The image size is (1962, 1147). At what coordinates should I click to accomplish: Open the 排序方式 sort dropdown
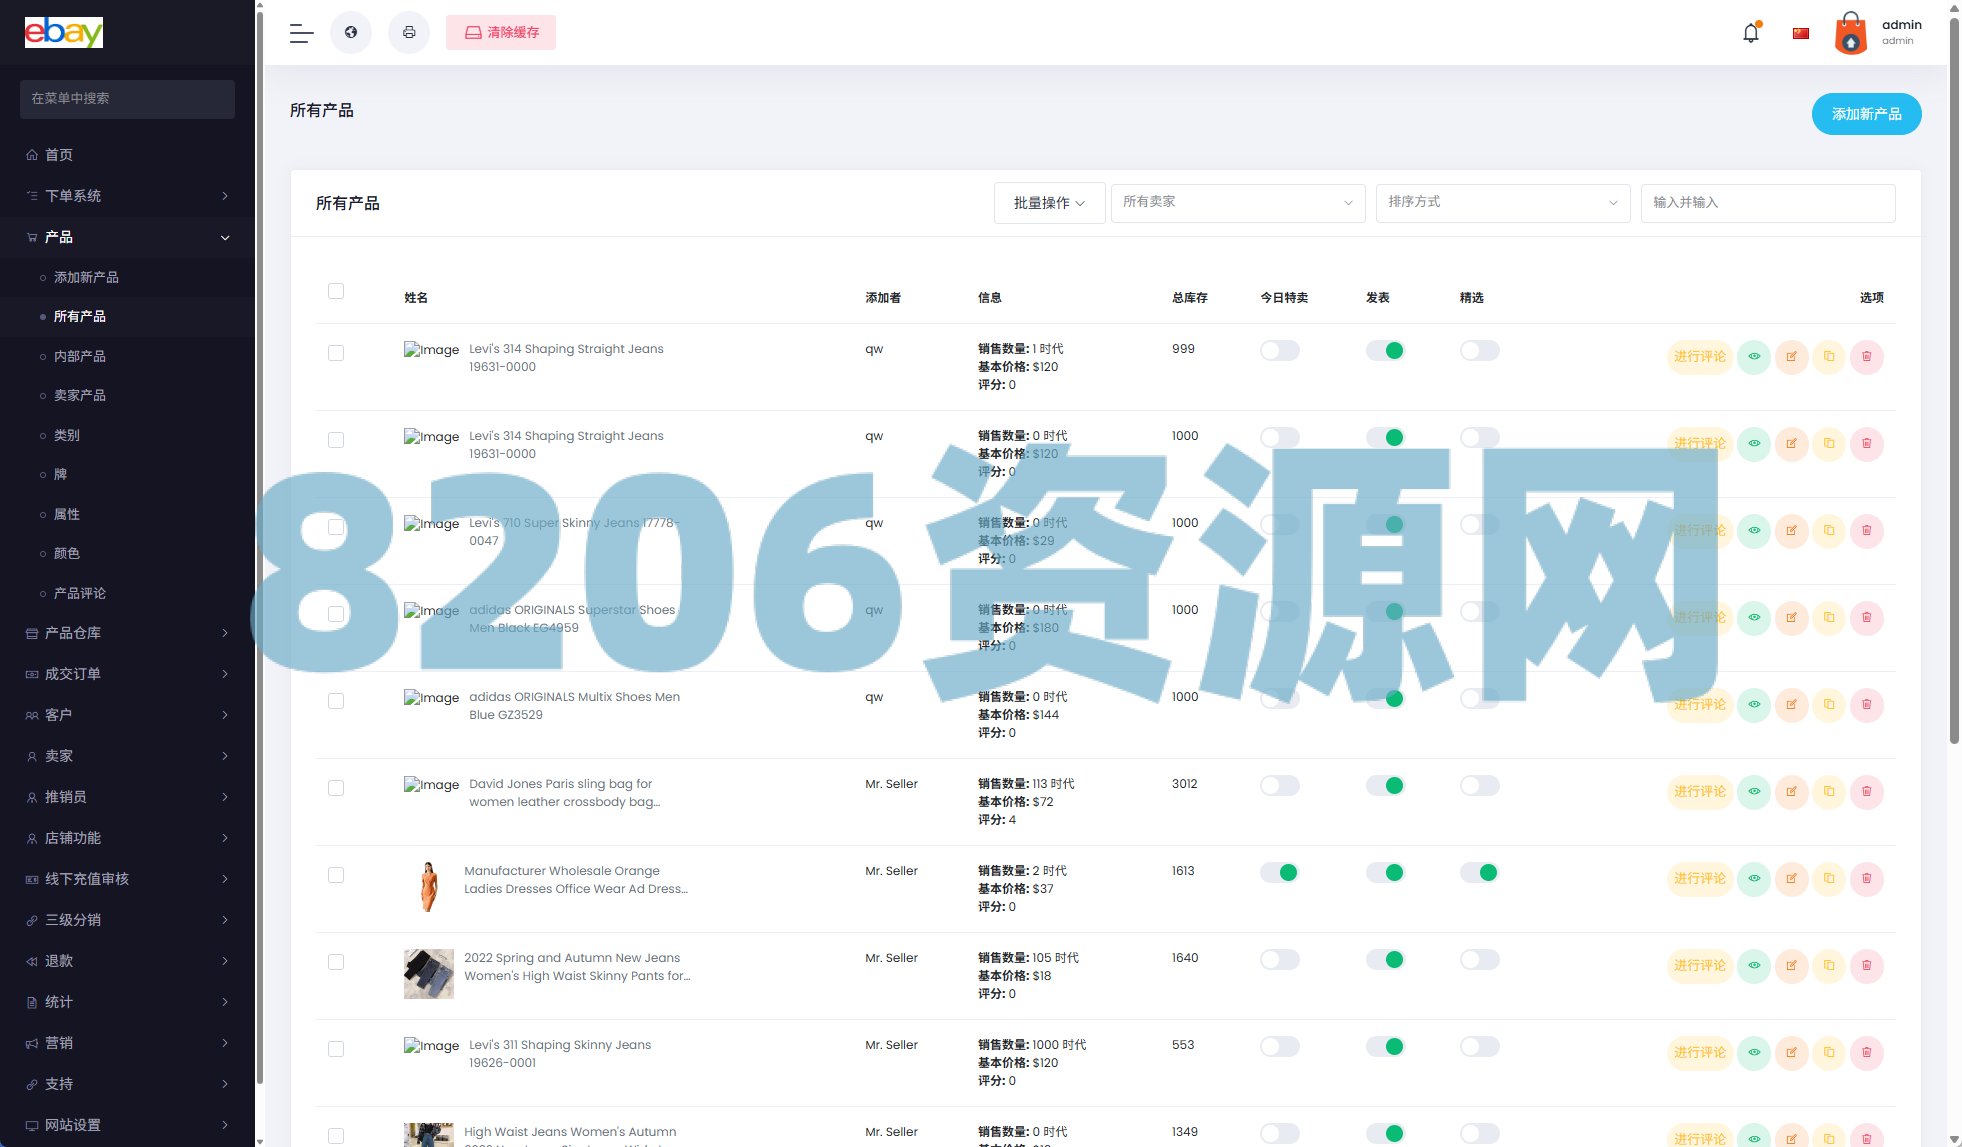(x=1502, y=203)
